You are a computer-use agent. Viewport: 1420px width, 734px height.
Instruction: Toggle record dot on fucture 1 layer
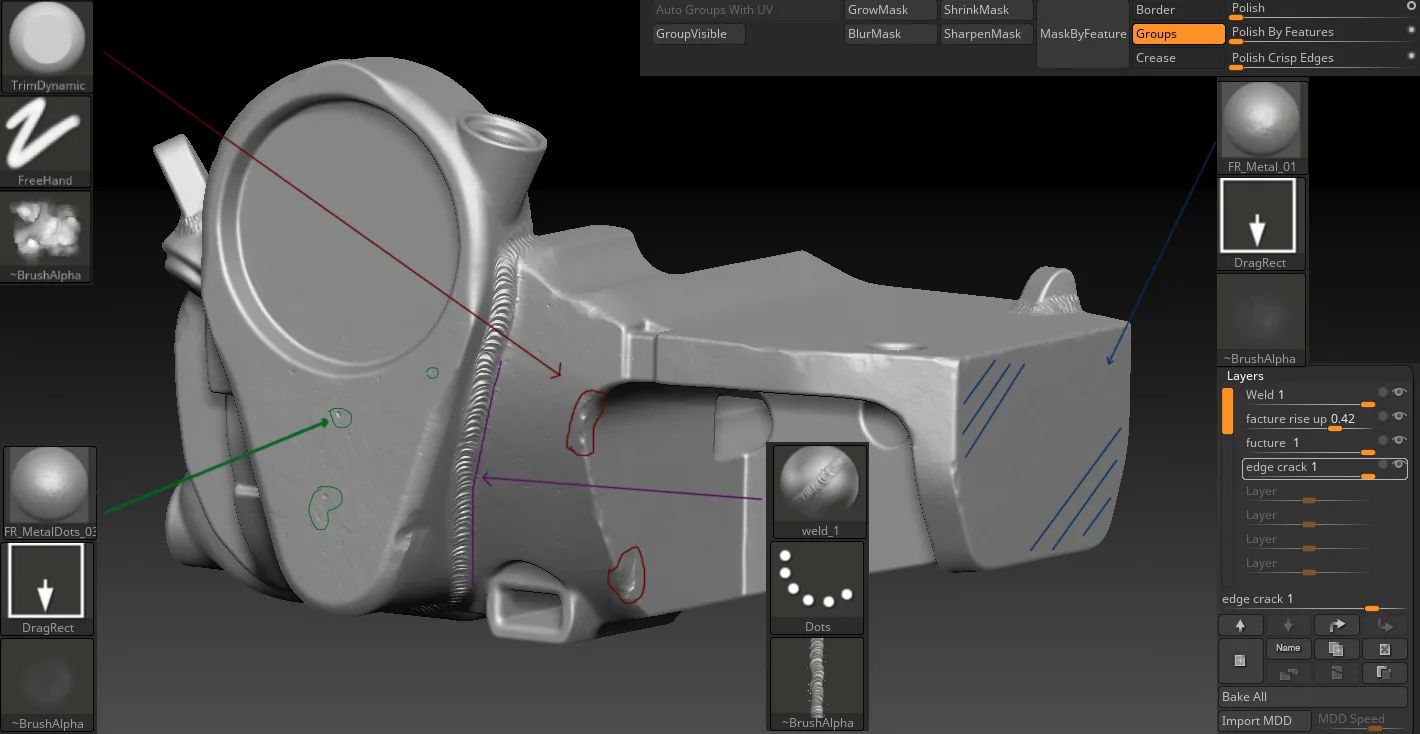point(1383,440)
